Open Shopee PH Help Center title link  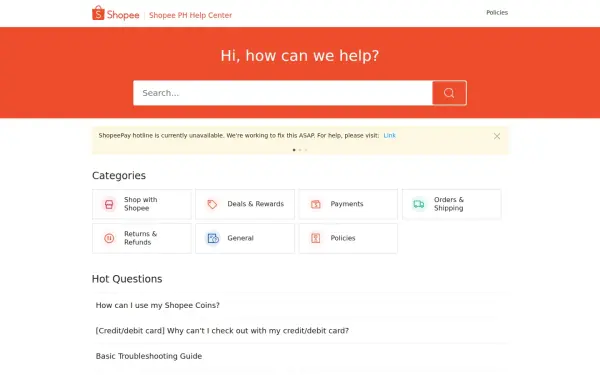tap(190, 15)
